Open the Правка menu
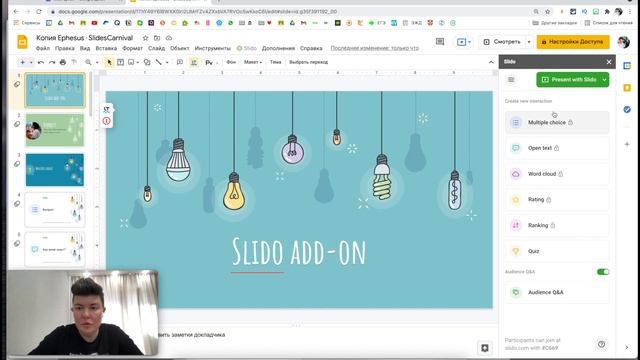The width and height of the screenshot is (640, 360). tap(64, 48)
